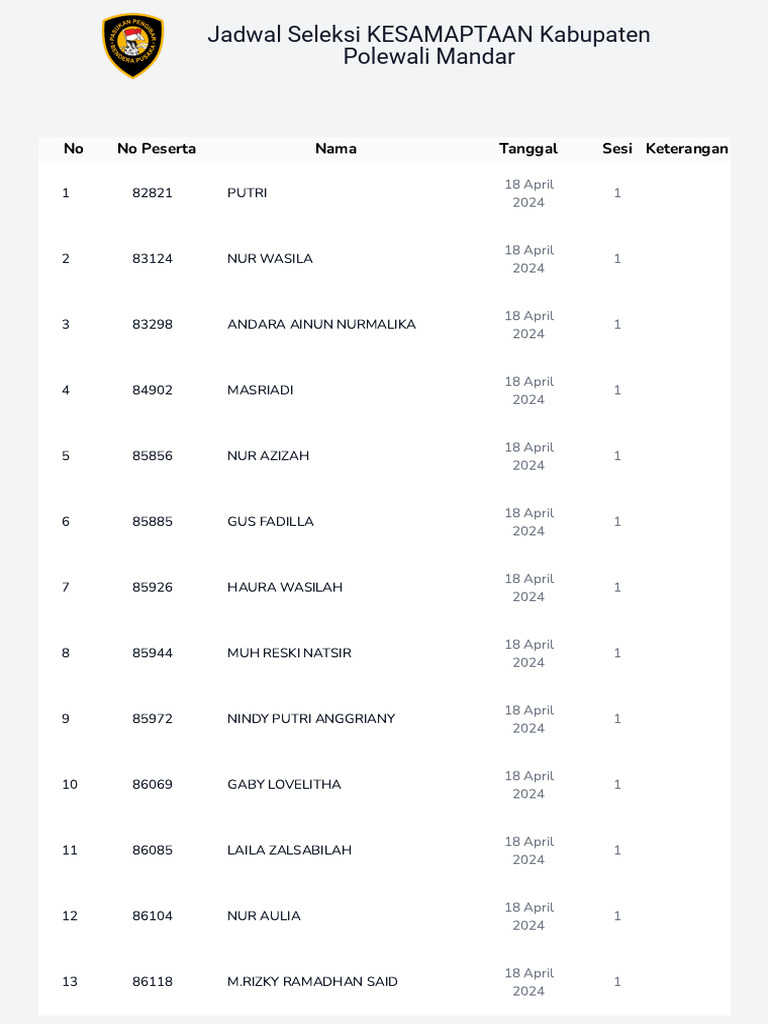This screenshot has height=1024, width=768.
Task: Select the name M.RIZKY RAMADHAN SAID
Action: click(312, 982)
